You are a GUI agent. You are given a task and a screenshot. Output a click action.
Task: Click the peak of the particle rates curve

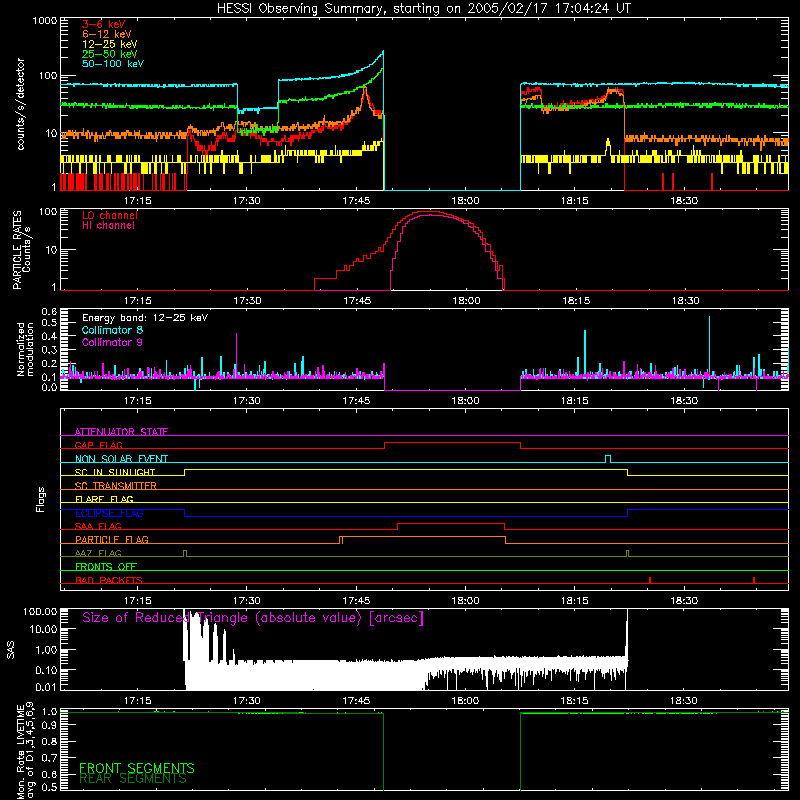[429, 212]
